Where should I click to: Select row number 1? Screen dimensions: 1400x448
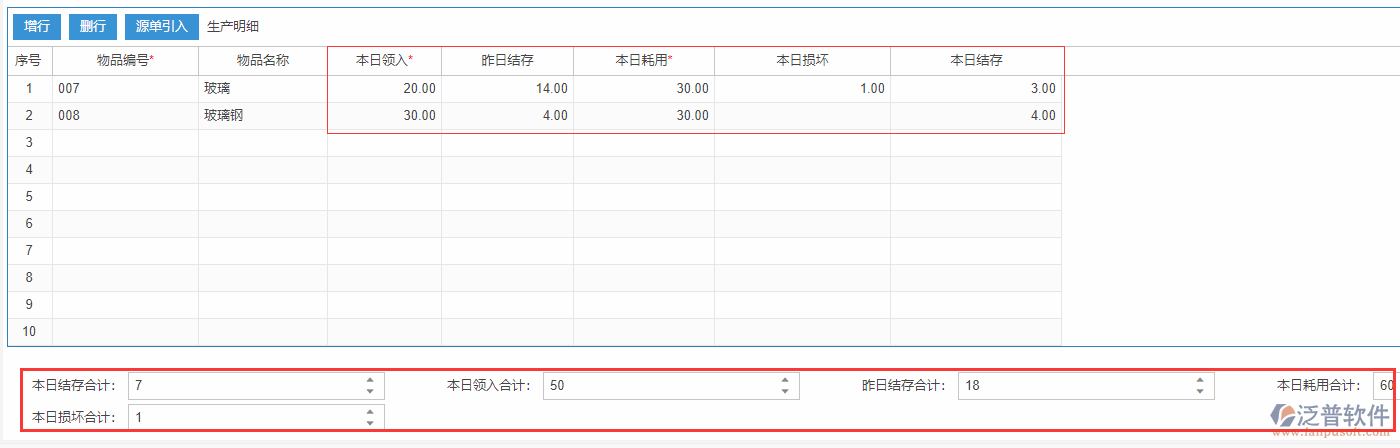pyautogui.click(x=29, y=88)
